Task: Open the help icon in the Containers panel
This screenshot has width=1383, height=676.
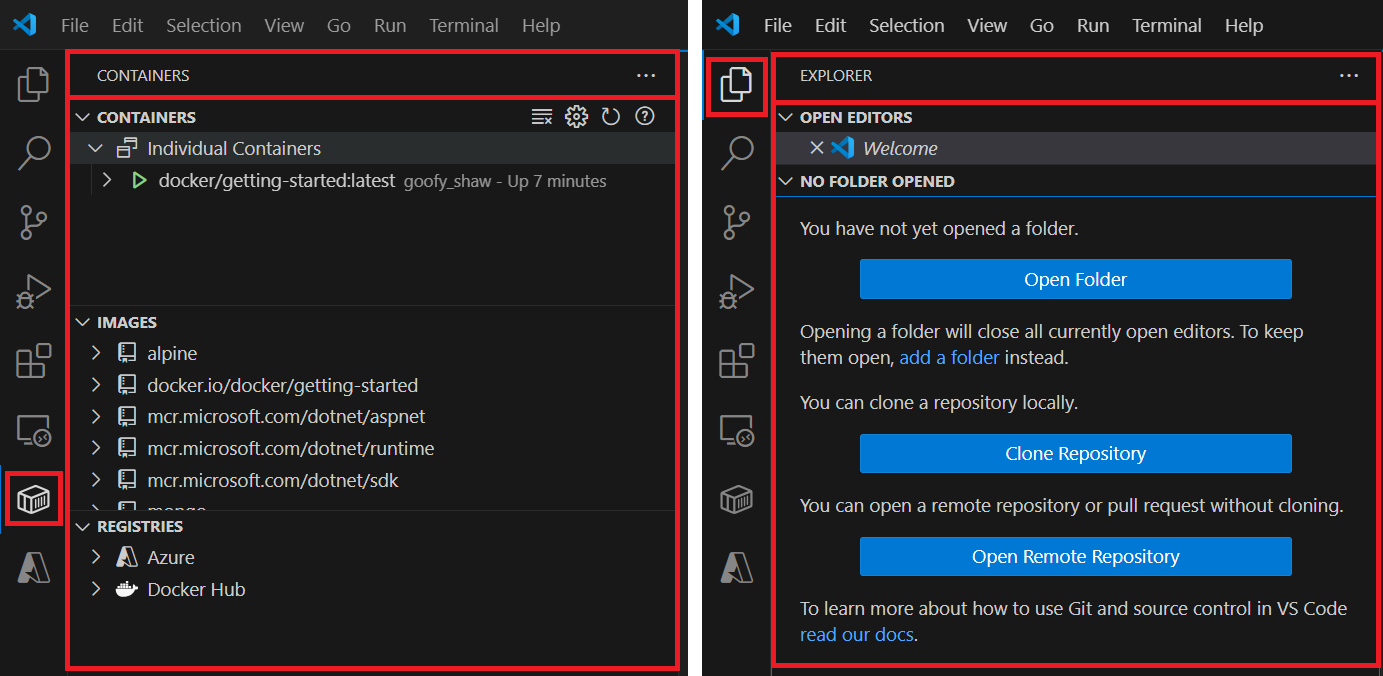Action: [644, 116]
